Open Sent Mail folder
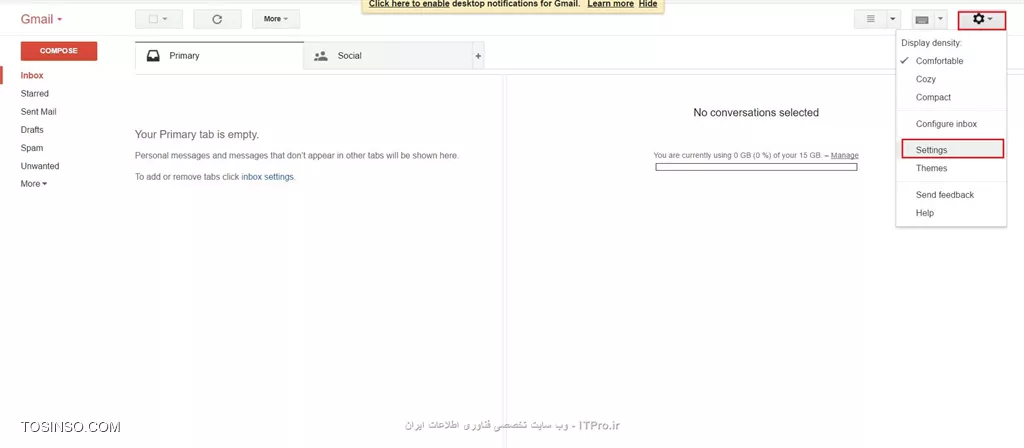Image resolution: width=1024 pixels, height=448 pixels. point(39,112)
